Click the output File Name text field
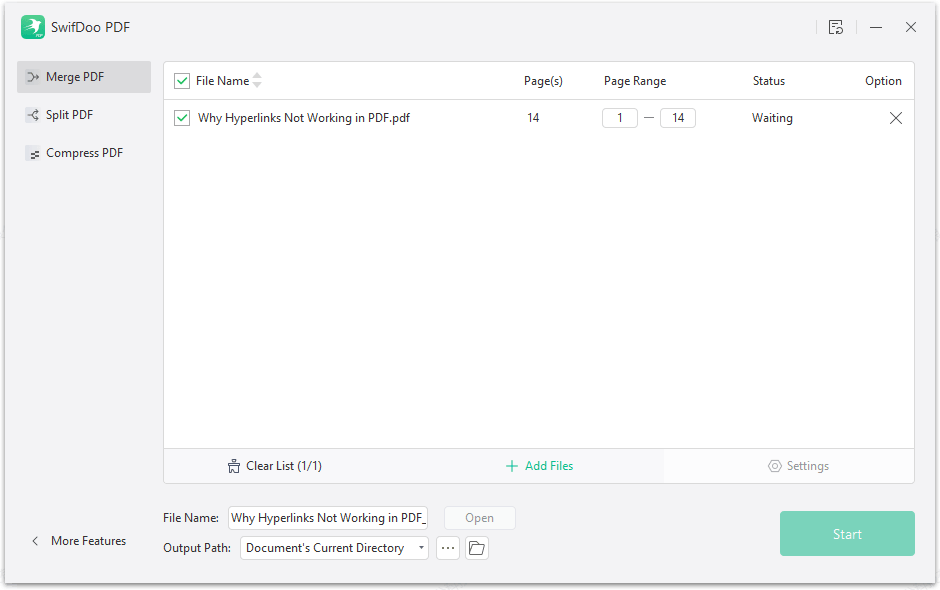940x590 pixels. click(x=328, y=518)
